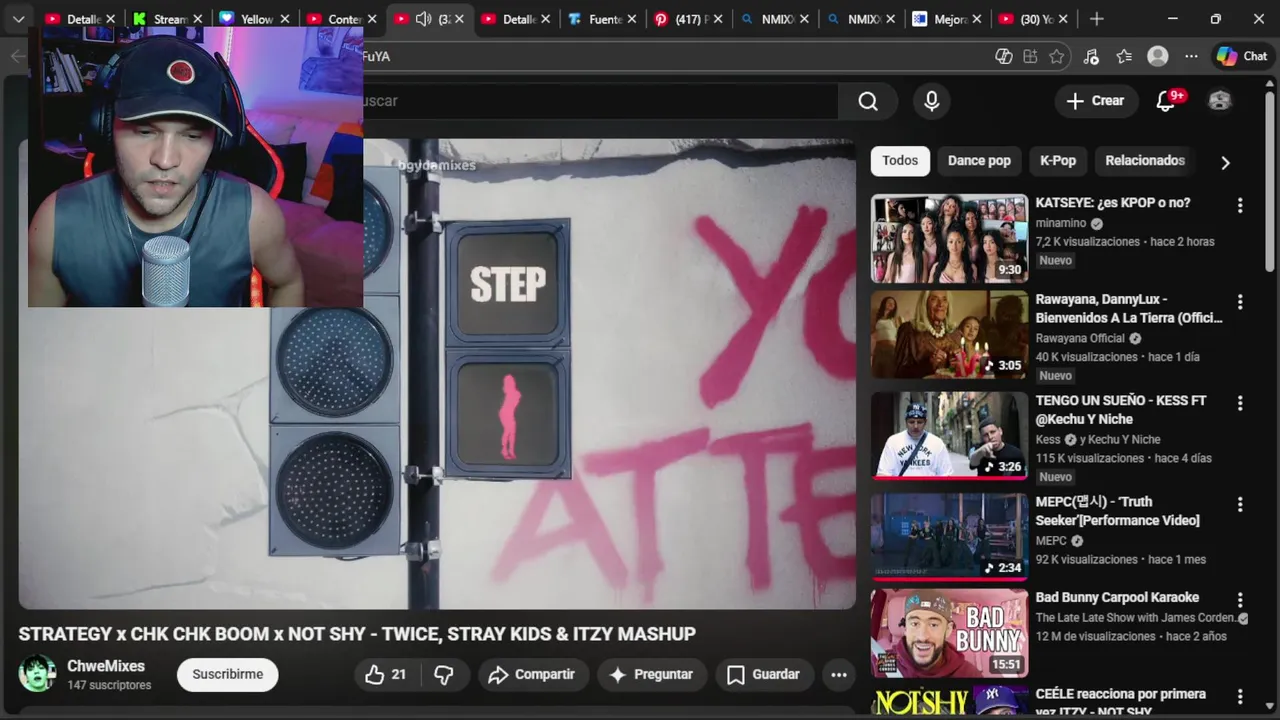
Task: Open the minamino channel name
Action: click(1061, 223)
